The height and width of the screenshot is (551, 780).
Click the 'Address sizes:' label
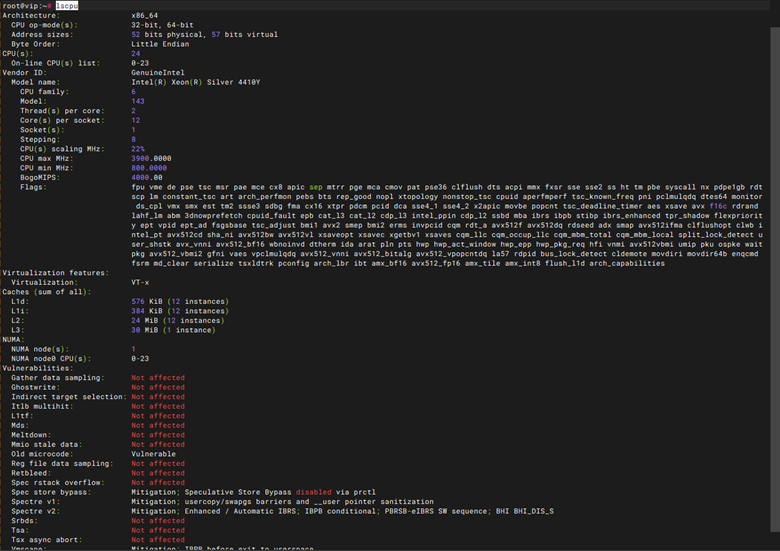(x=42, y=34)
